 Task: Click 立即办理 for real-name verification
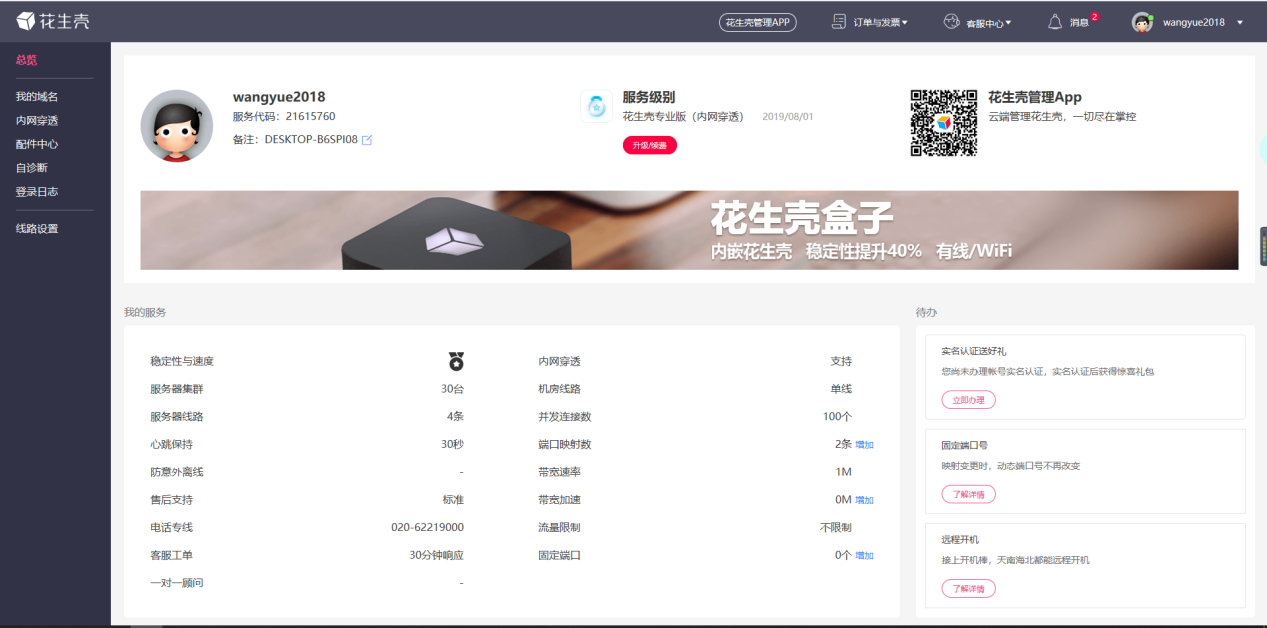click(968, 400)
